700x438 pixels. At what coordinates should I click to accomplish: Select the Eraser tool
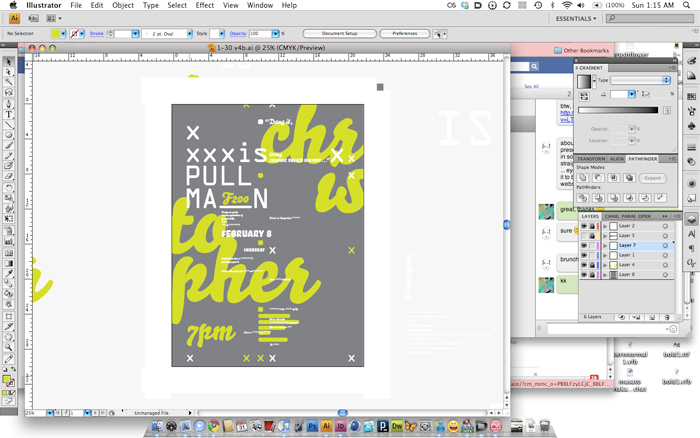[x=8, y=176]
